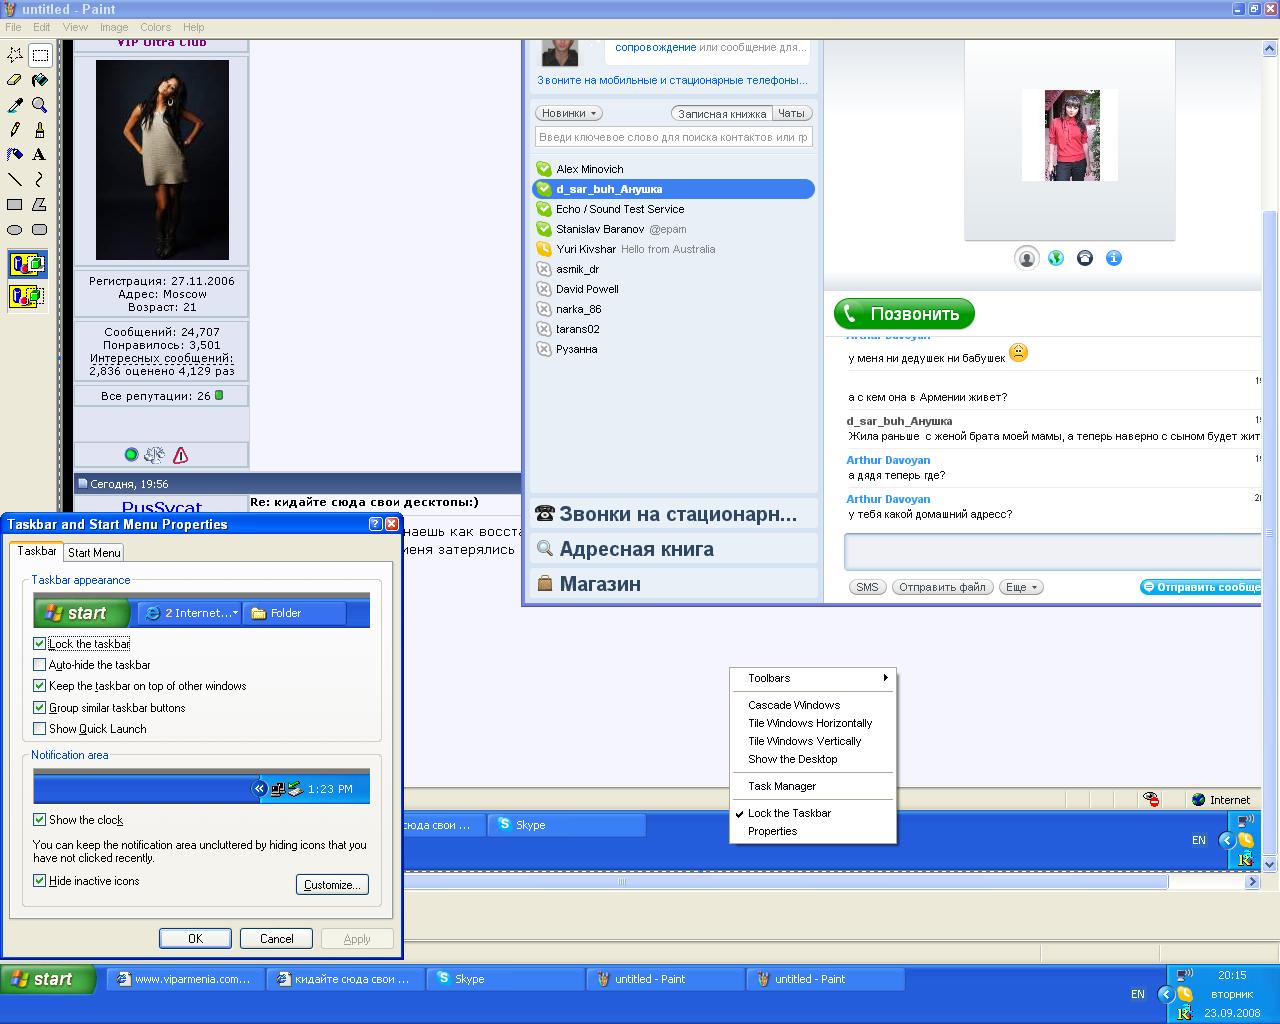Viewport: 1280px width, 1024px height.
Task: Choose the Magnifier tool
Action: pyautogui.click(x=39, y=105)
